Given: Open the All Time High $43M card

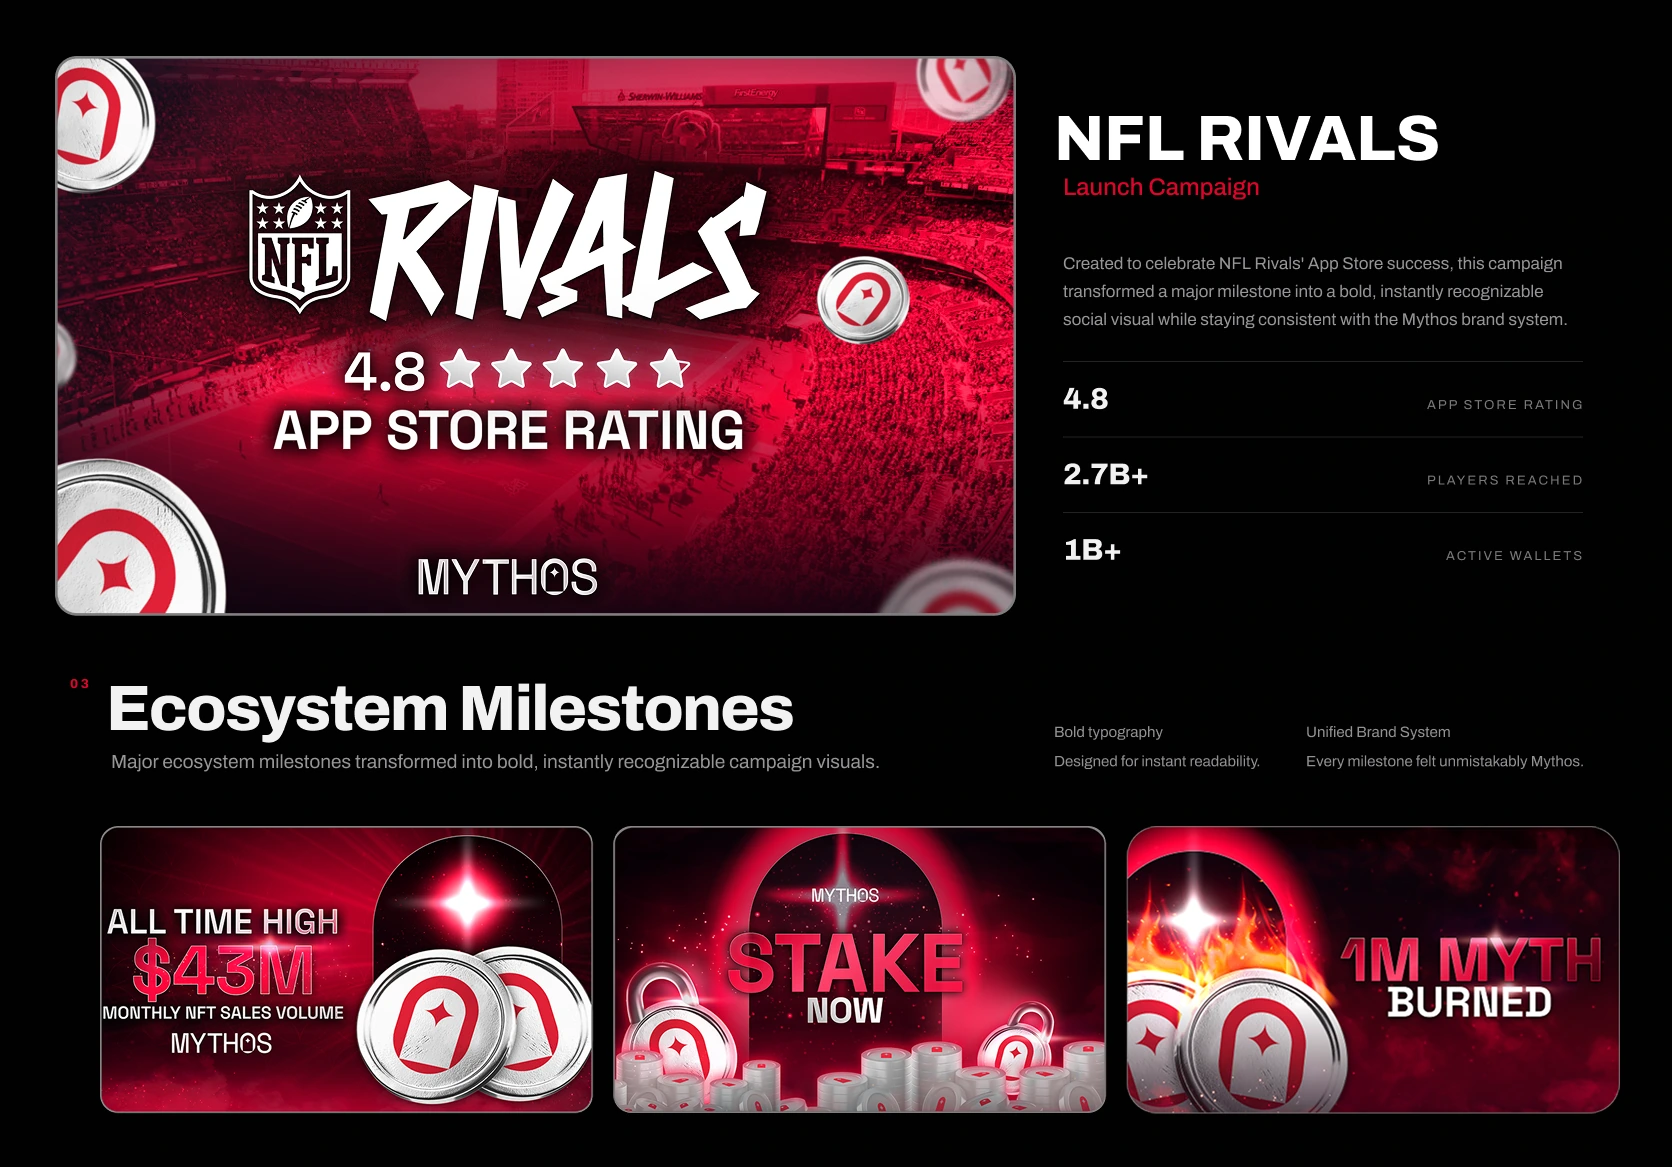Looking at the screenshot, I should (x=346, y=969).
